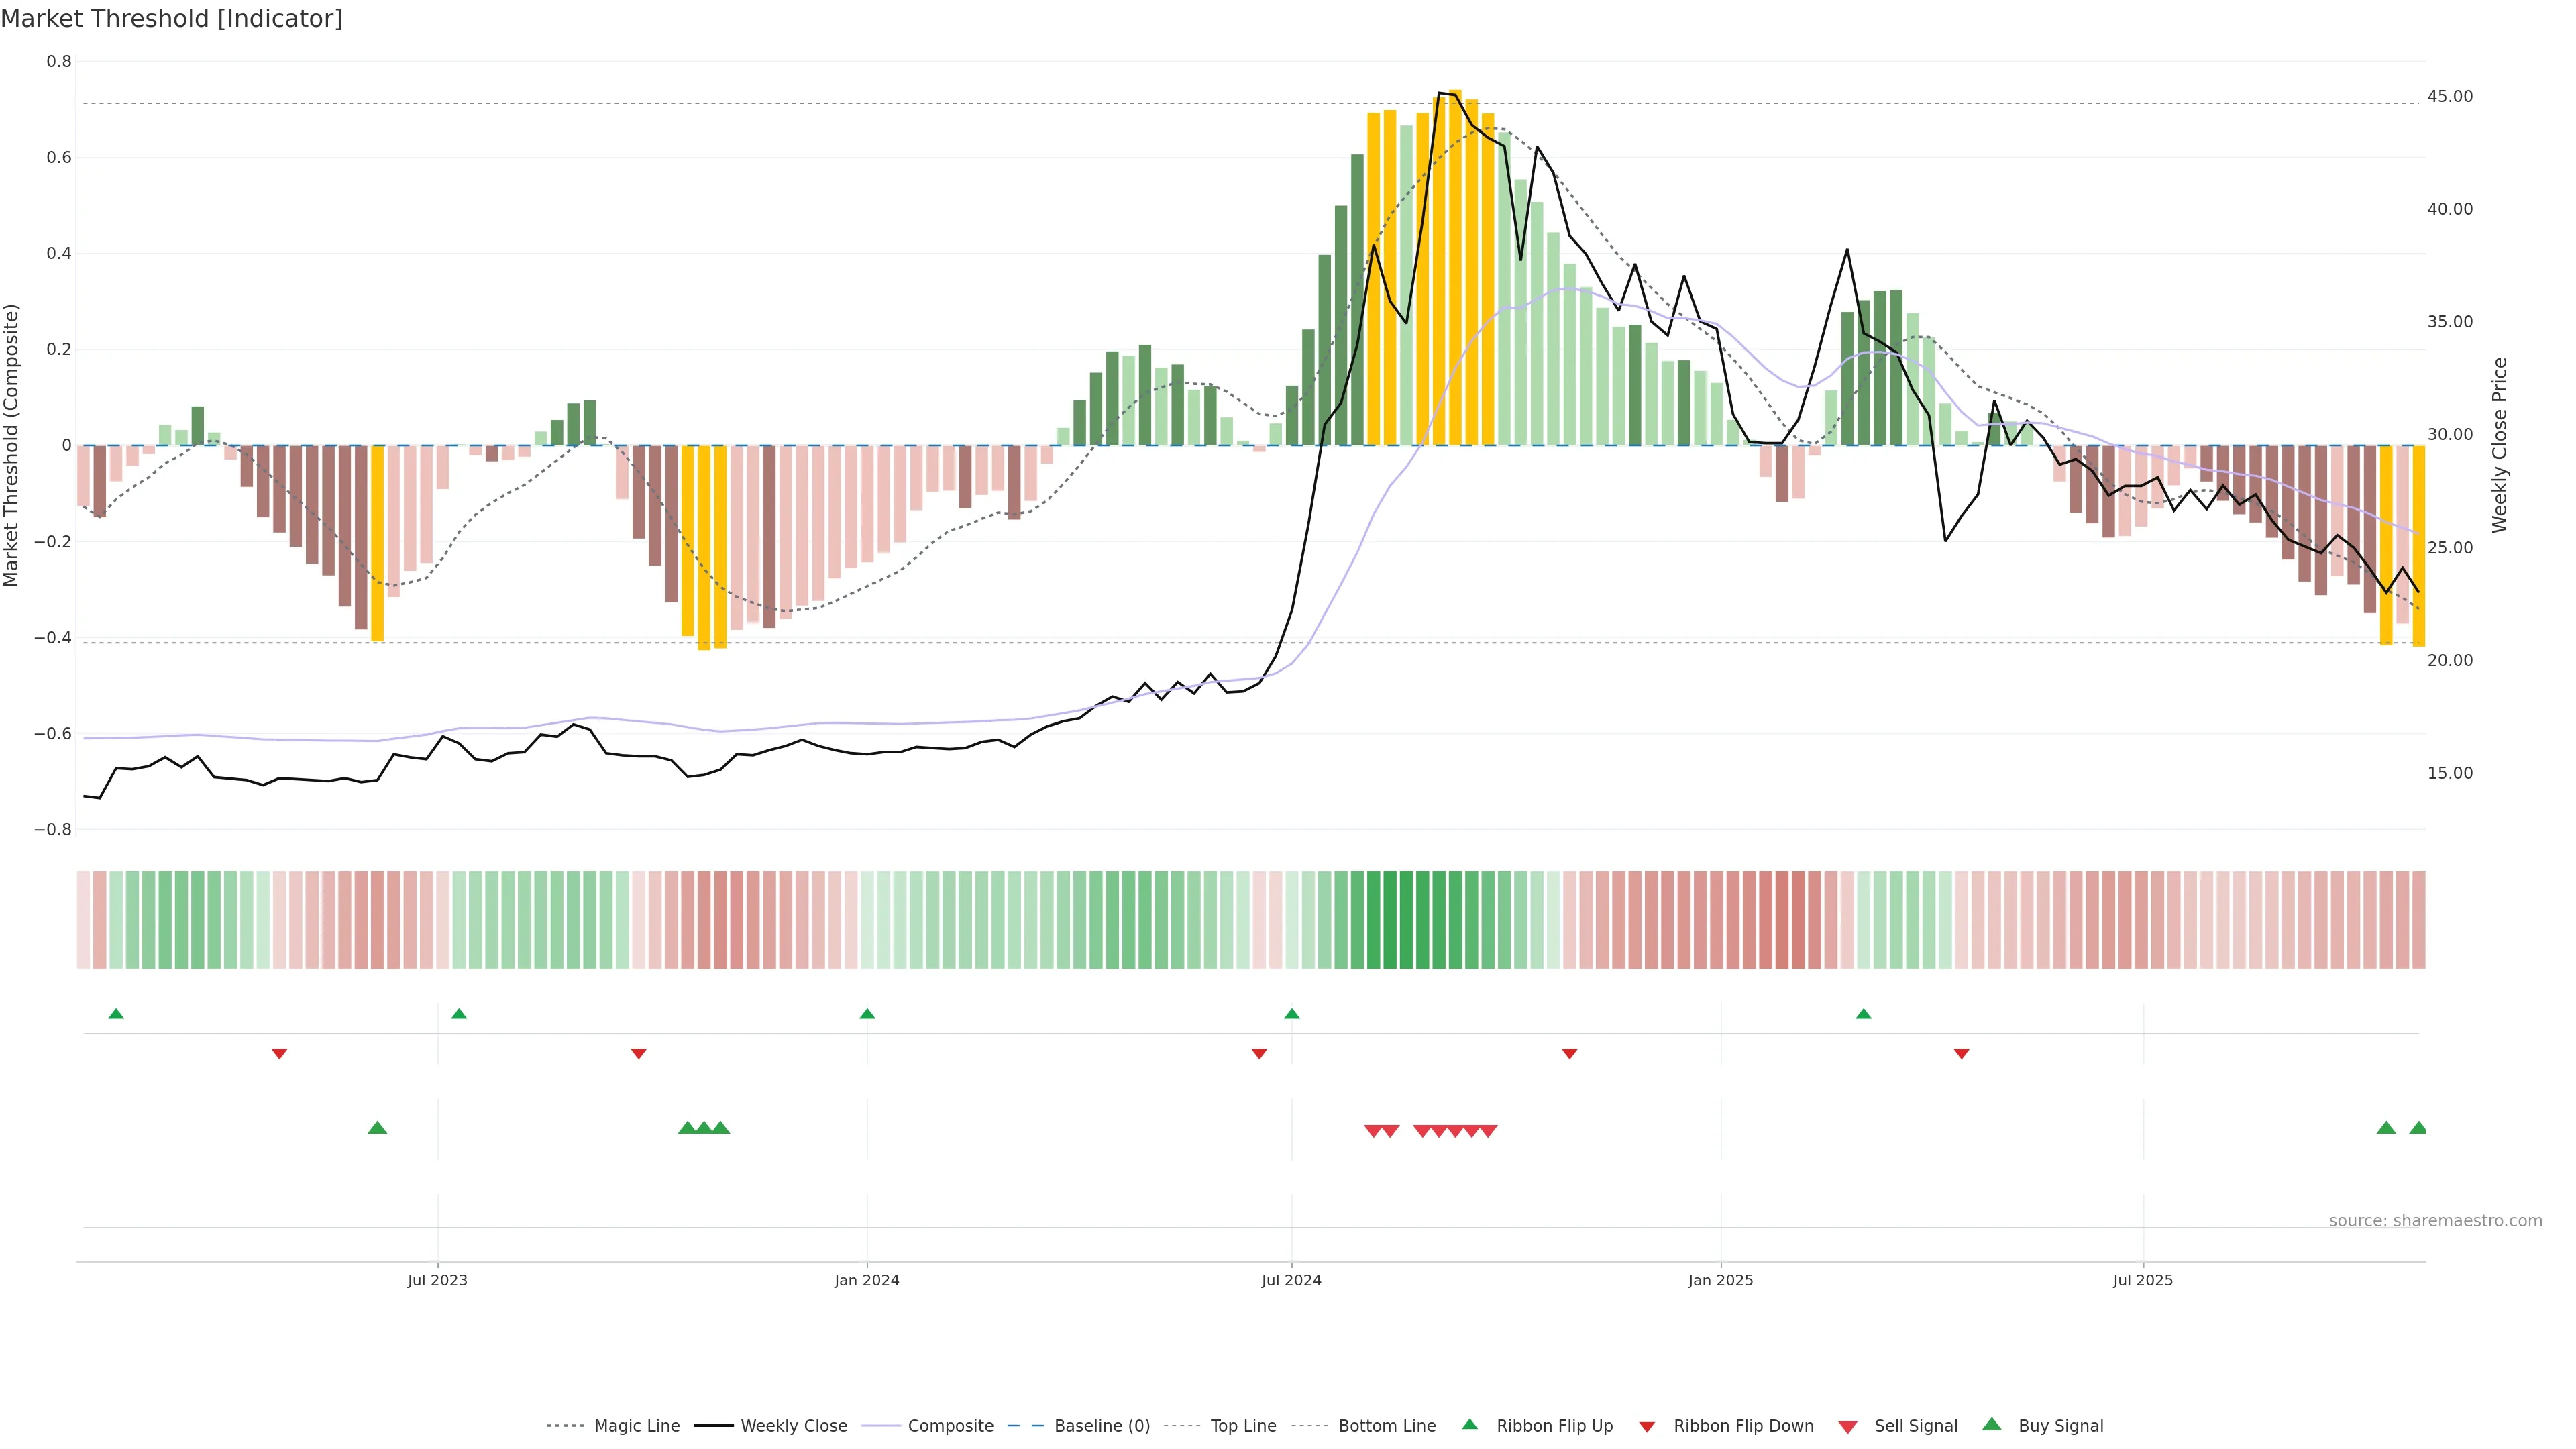Viewport: 2576px width, 1449px height.
Task: Hide the Bottom Line series via legend
Action: click(1386, 1426)
